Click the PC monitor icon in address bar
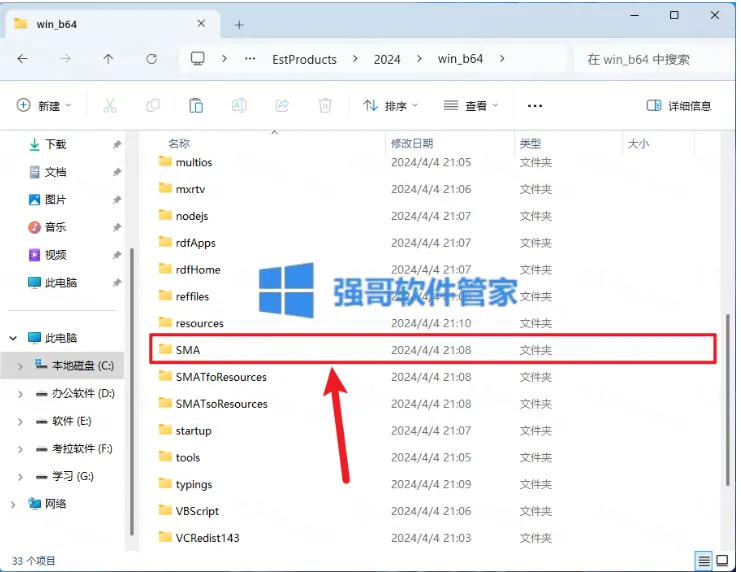The height and width of the screenshot is (572, 741). pos(198,59)
